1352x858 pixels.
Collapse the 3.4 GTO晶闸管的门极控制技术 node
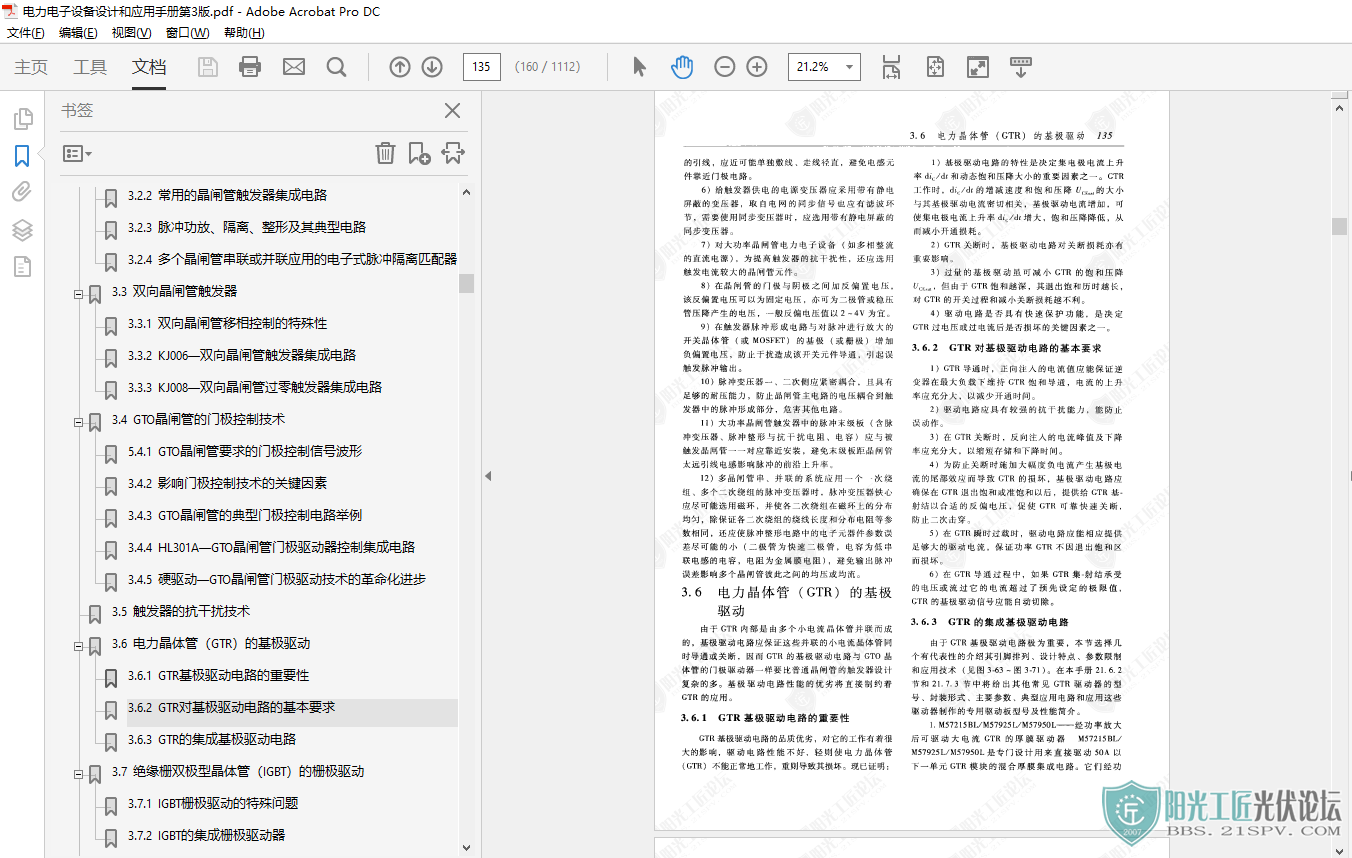(x=79, y=422)
